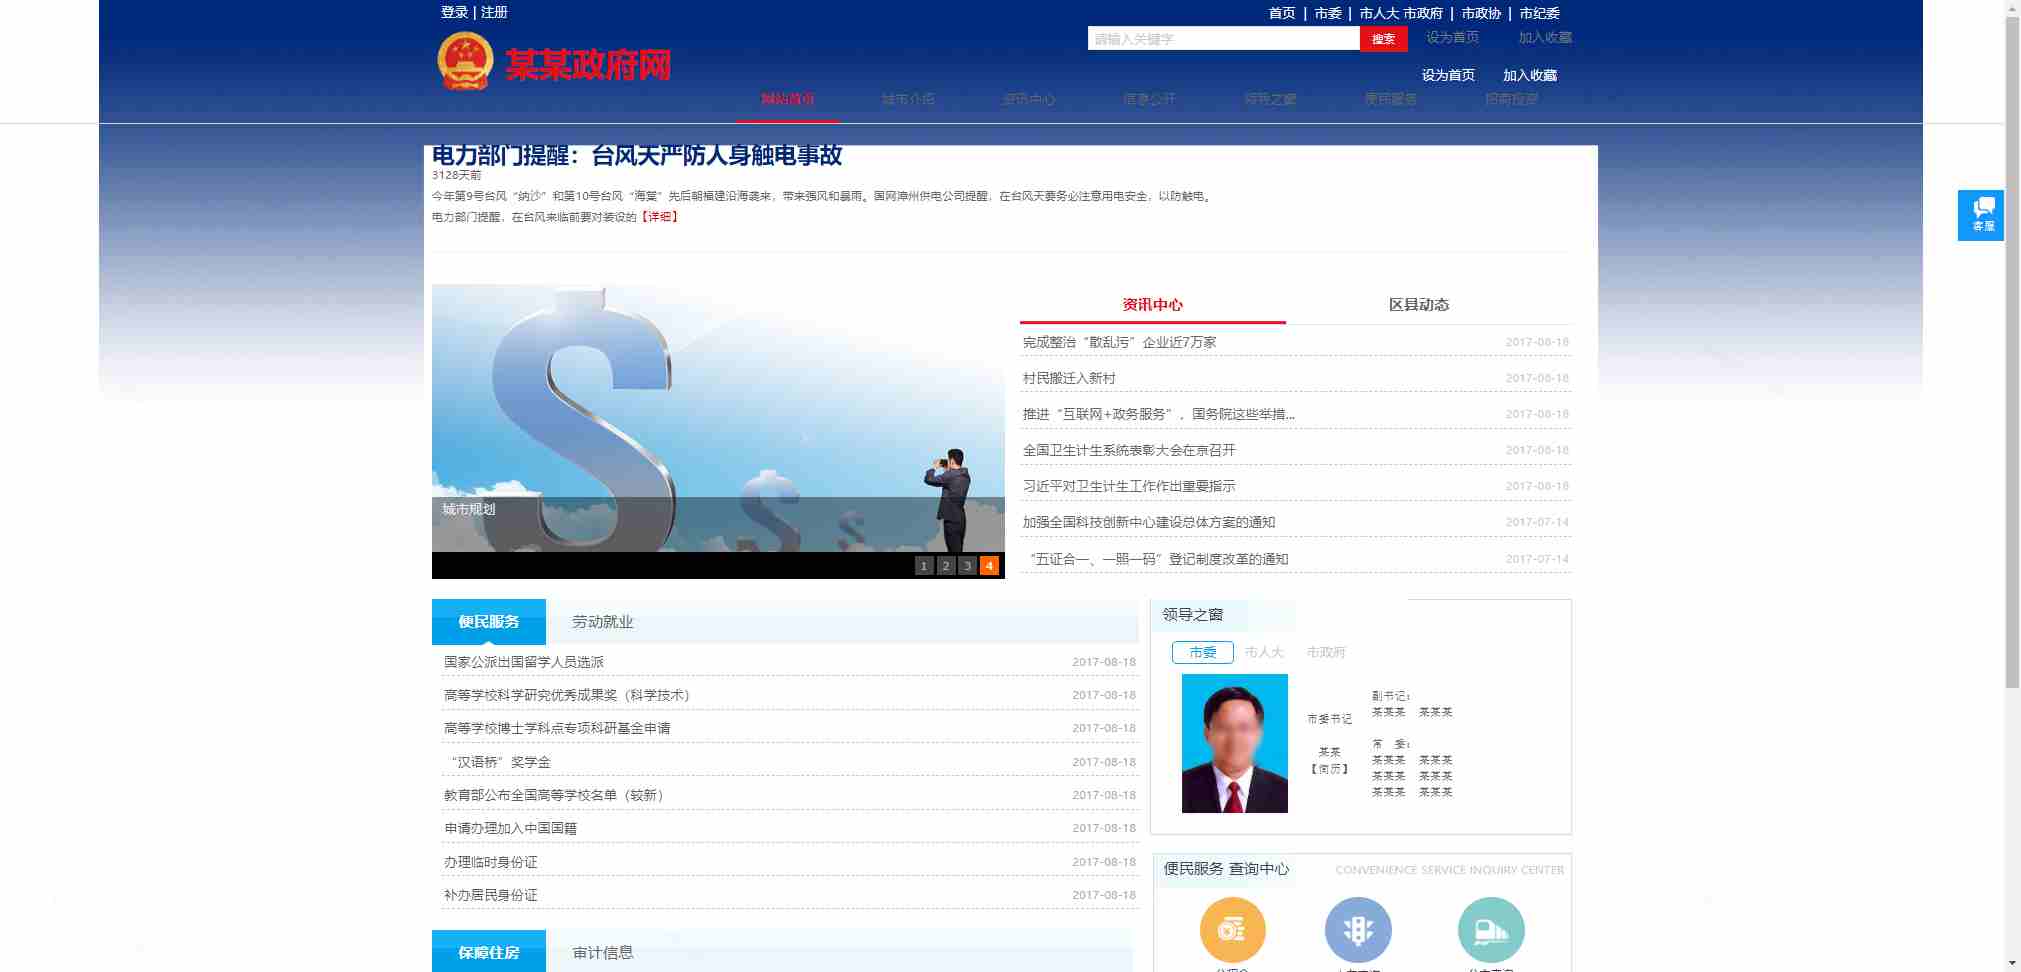
Task: Open news 加强全国科技创新中心建设总体方案的通知
Action: click(1149, 522)
